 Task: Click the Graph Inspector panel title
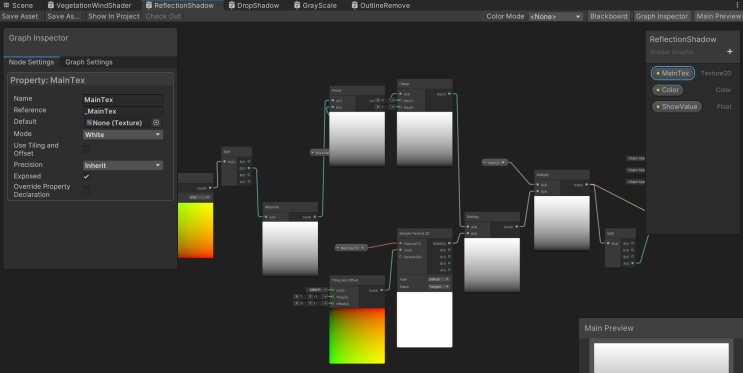(x=38, y=38)
